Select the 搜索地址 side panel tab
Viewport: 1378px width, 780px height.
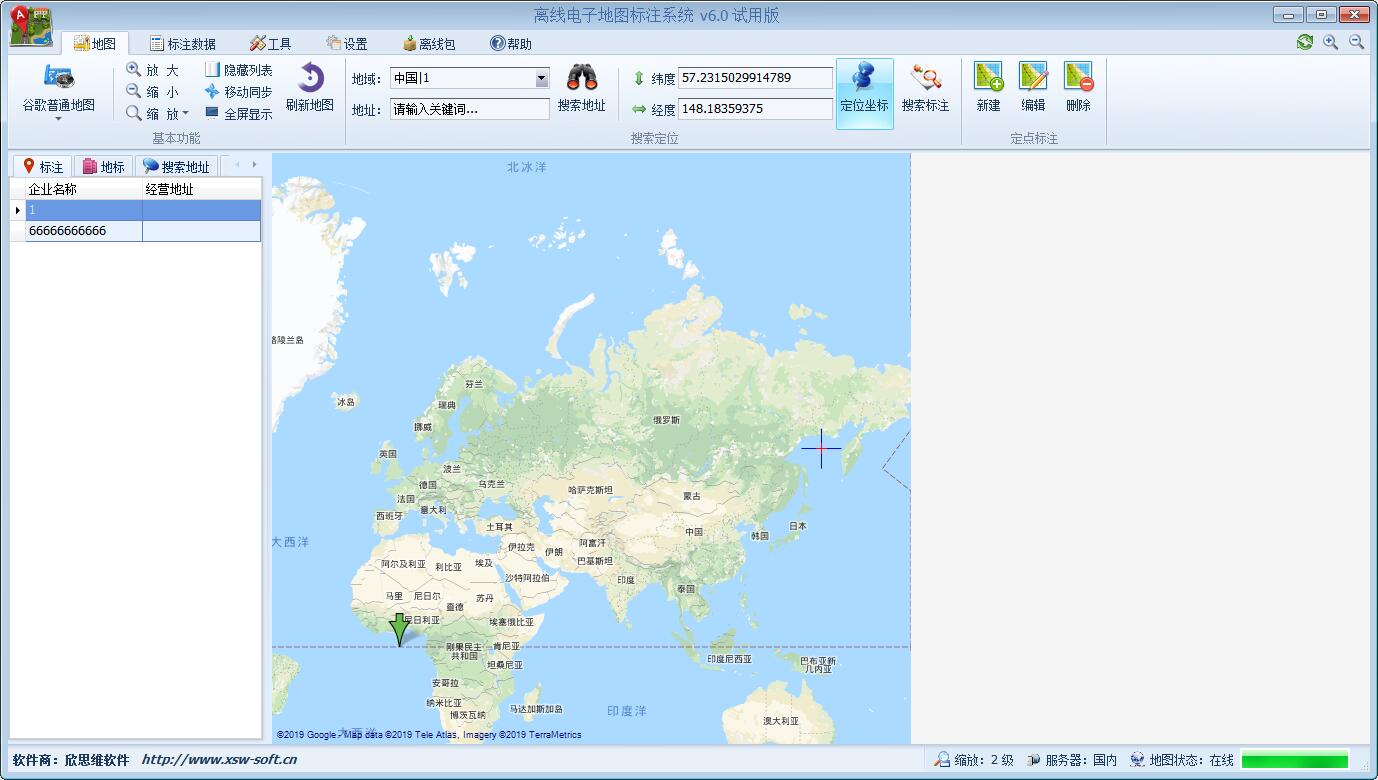(176, 167)
